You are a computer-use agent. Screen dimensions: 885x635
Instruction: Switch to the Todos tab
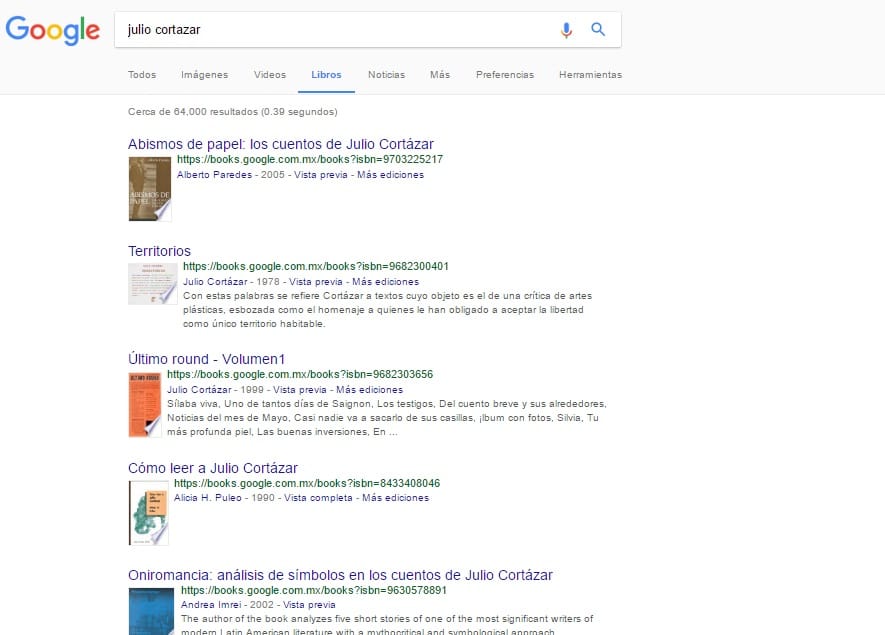[x=142, y=75]
